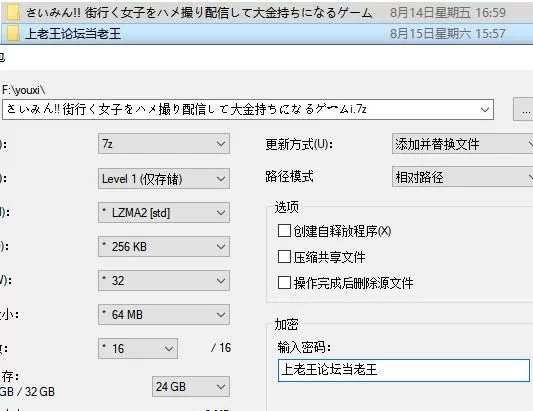Click date 8月14日星期五 16:59
Viewport: 533px width, 411px height.
tap(448, 13)
